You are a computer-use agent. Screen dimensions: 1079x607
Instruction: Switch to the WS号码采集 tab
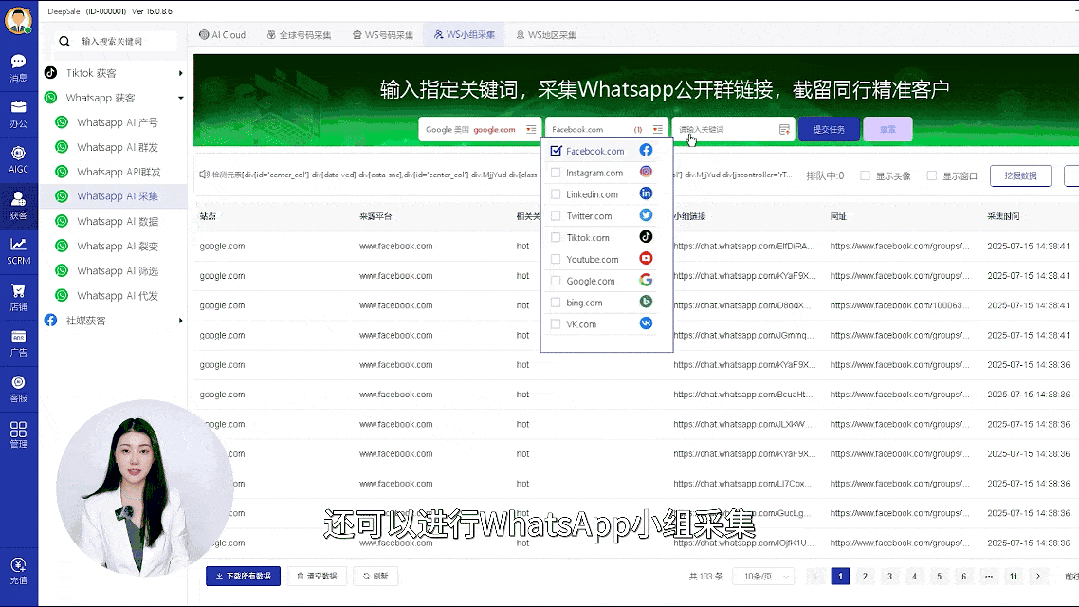390,34
